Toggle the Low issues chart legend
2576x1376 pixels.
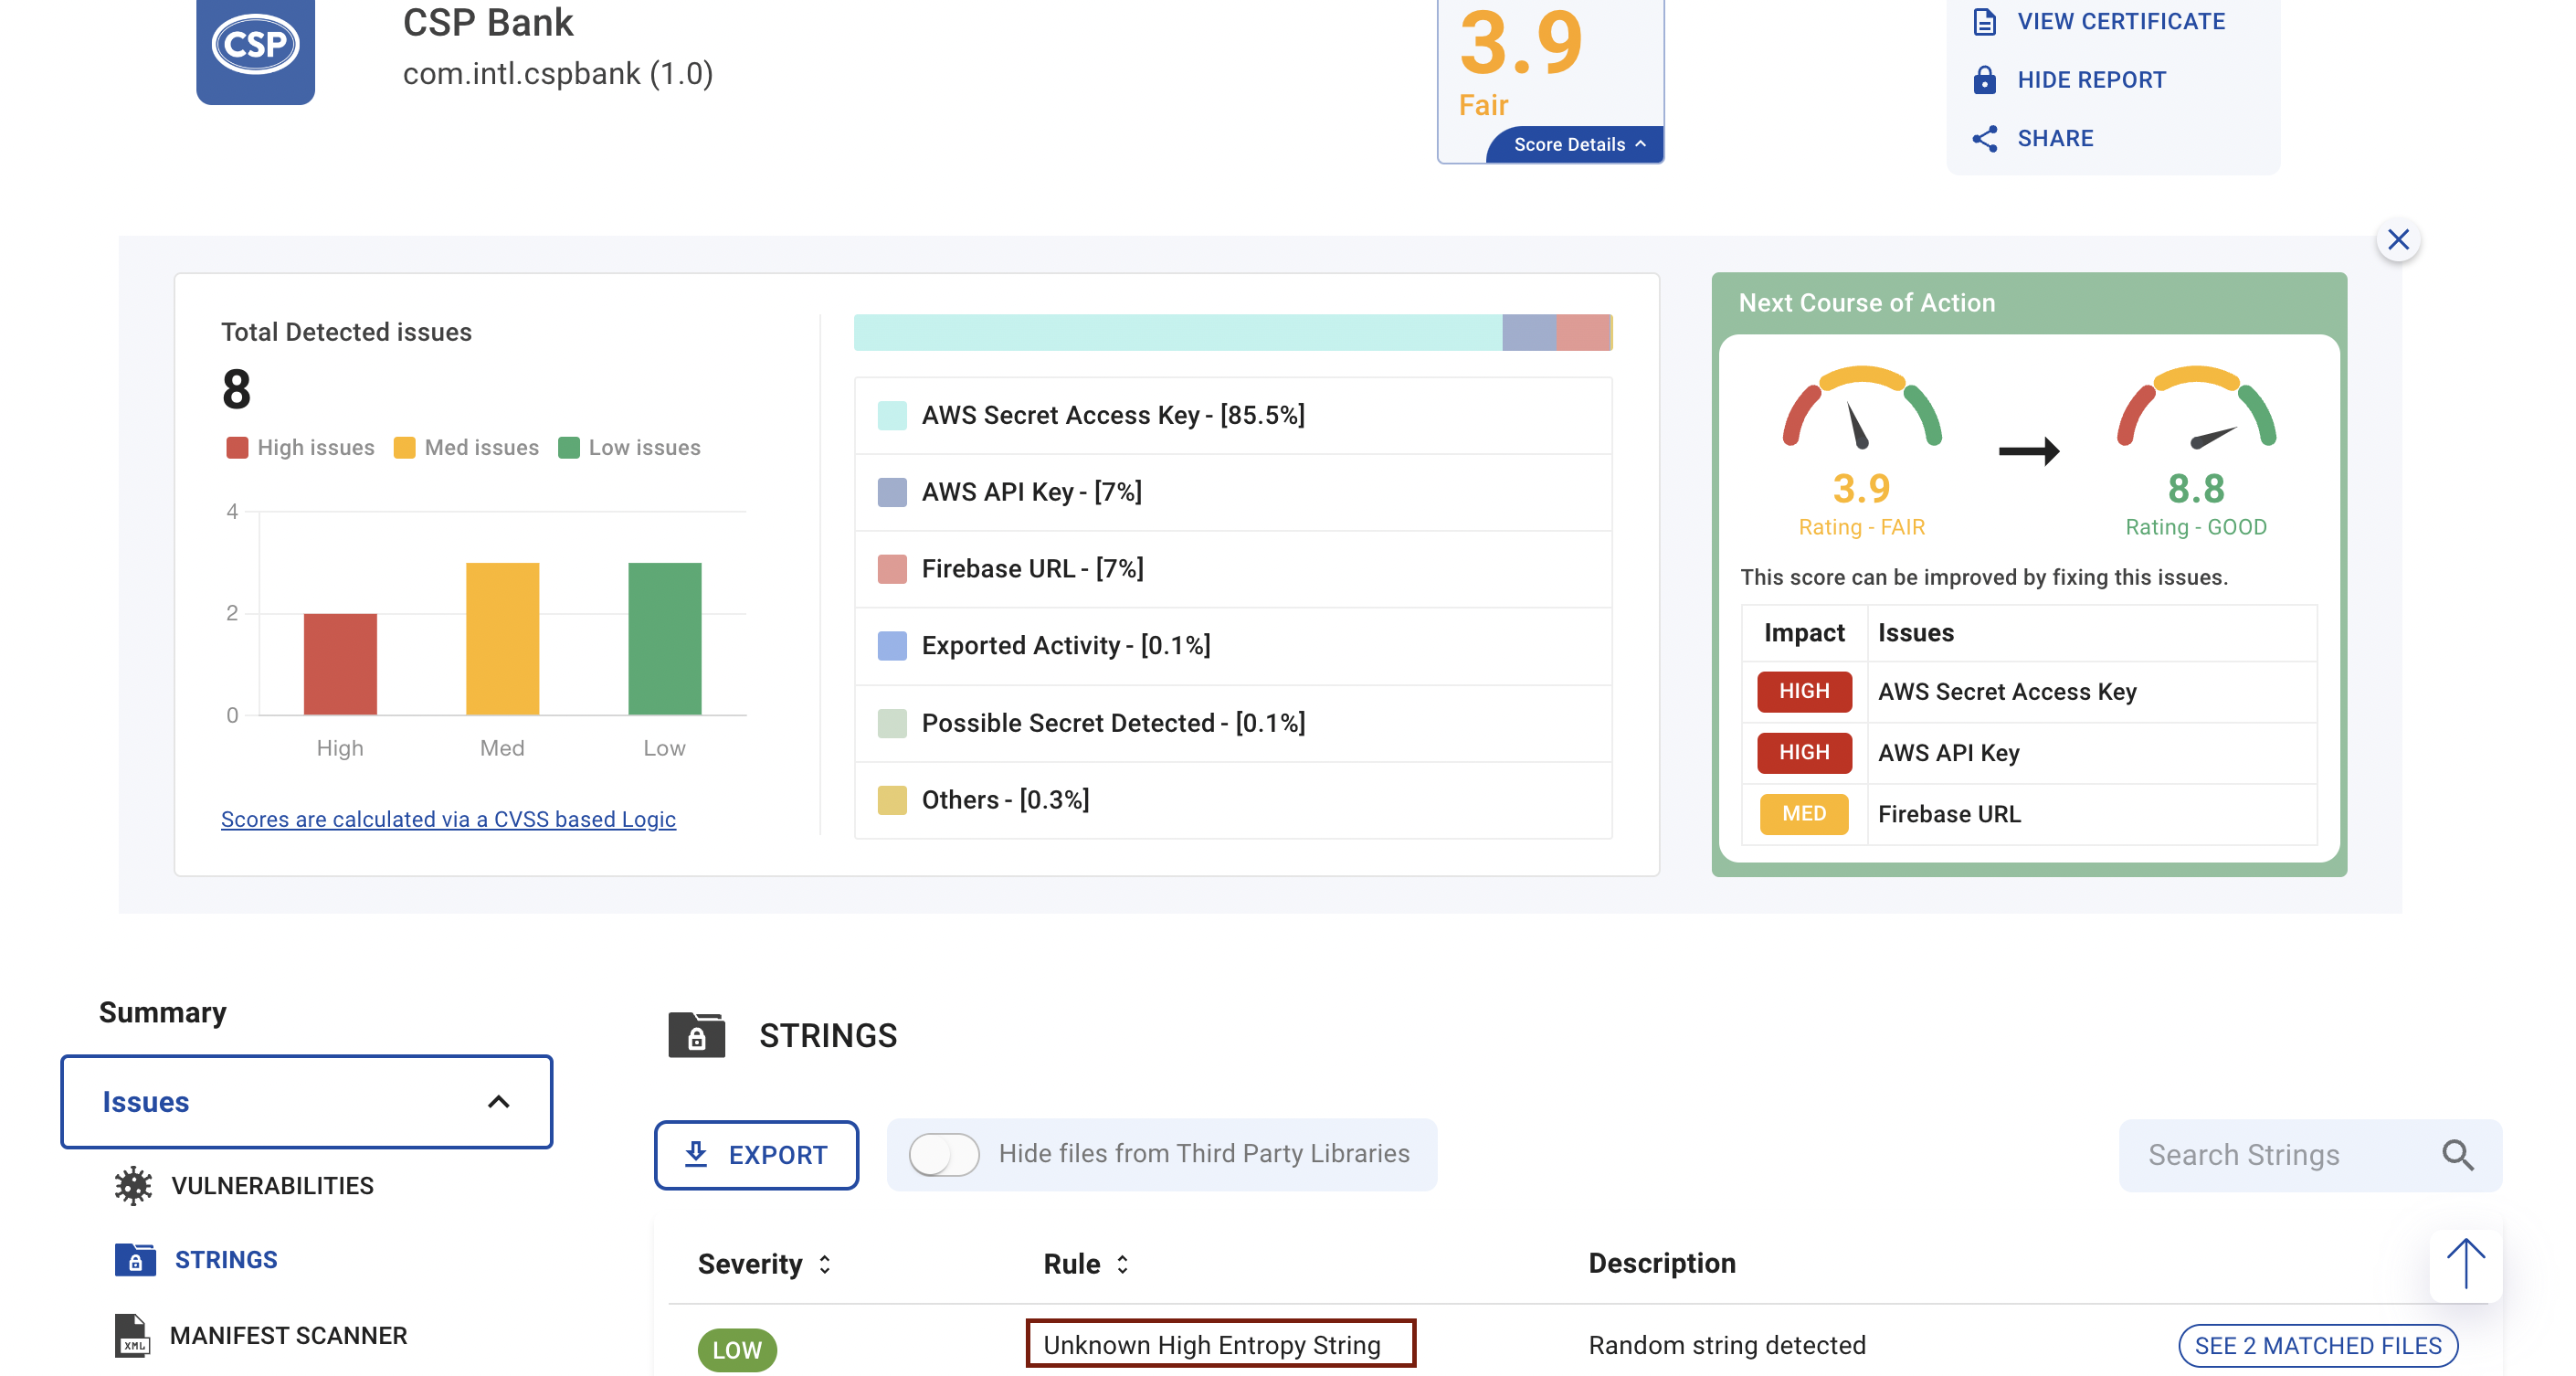tap(629, 447)
